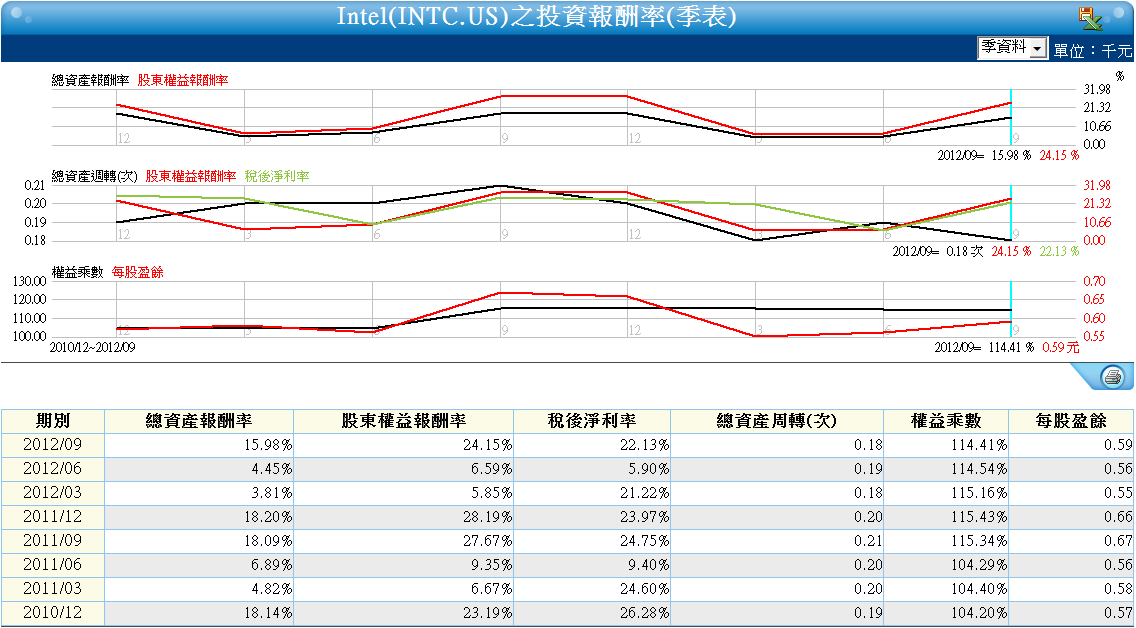Click the page title Intel(INTC.US)之投資報酬率(季表)

pyautogui.click(x=536, y=17)
